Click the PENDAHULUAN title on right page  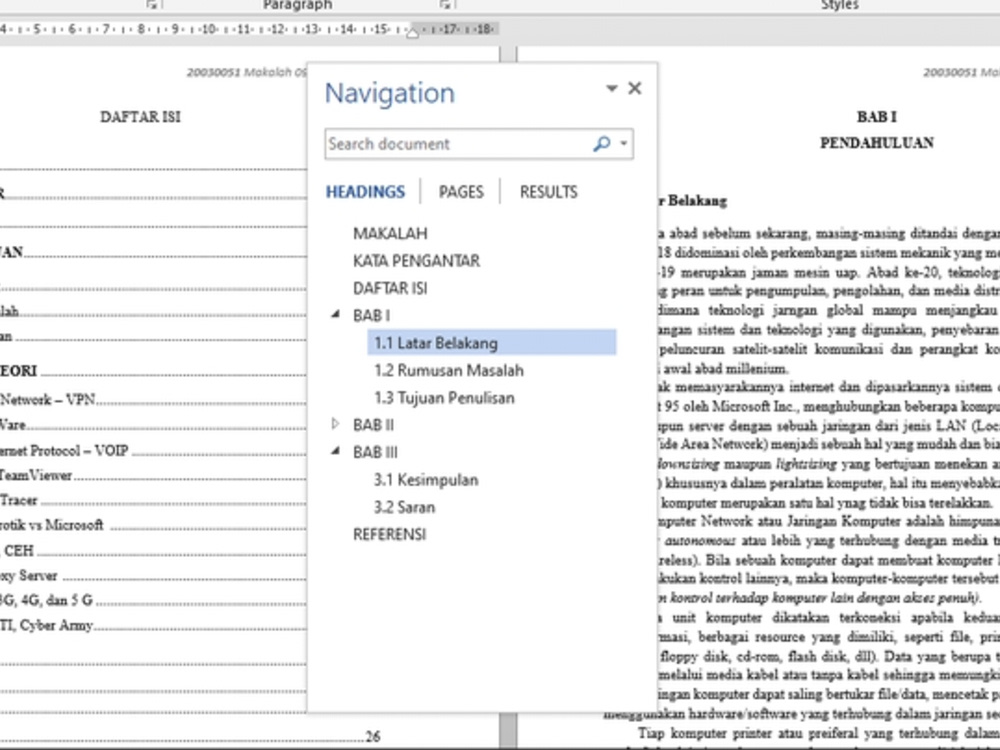(876, 143)
